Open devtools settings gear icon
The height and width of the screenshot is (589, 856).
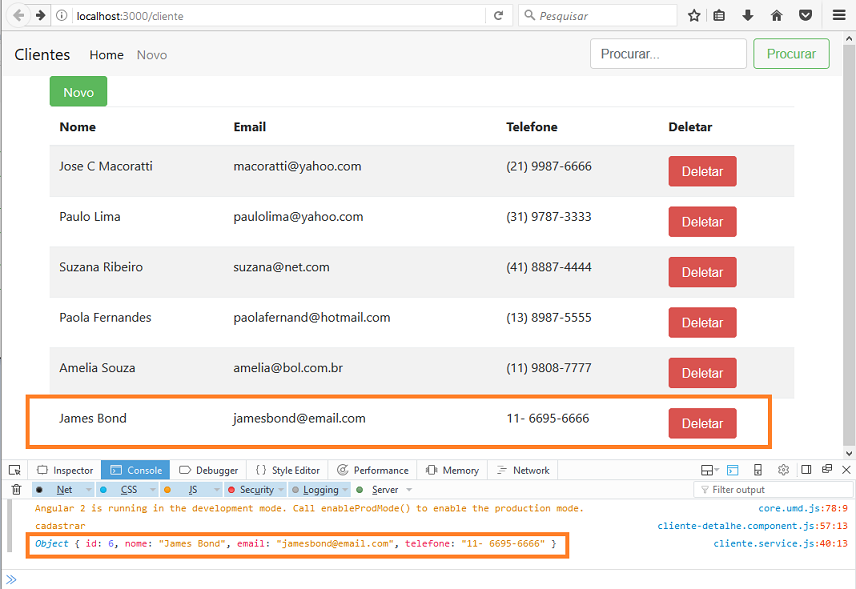click(x=783, y=469)
